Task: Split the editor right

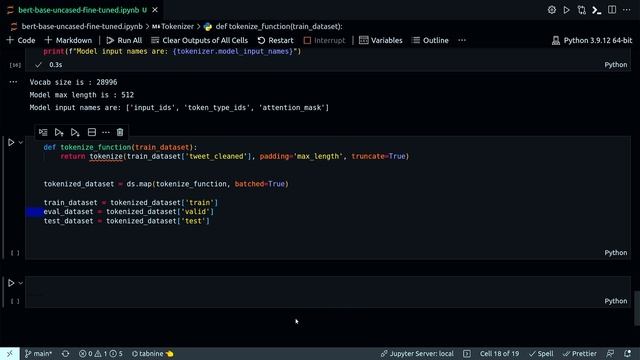Action: [612, 10]
